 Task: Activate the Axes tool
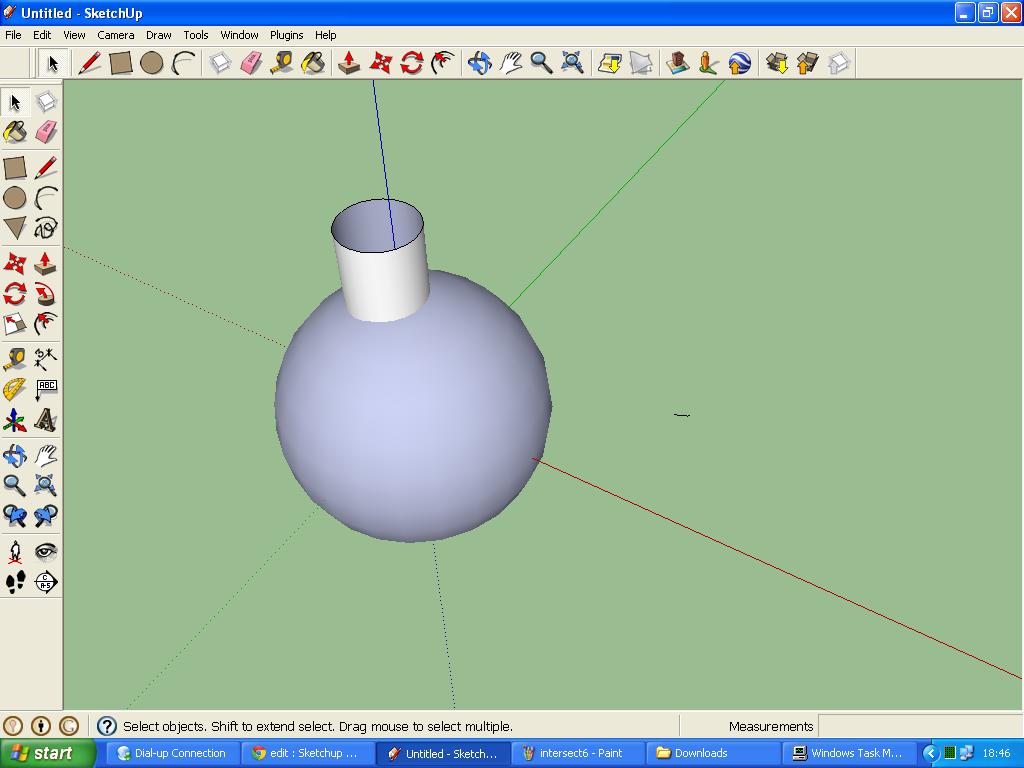pyautogui.click(x=15, y=420)
